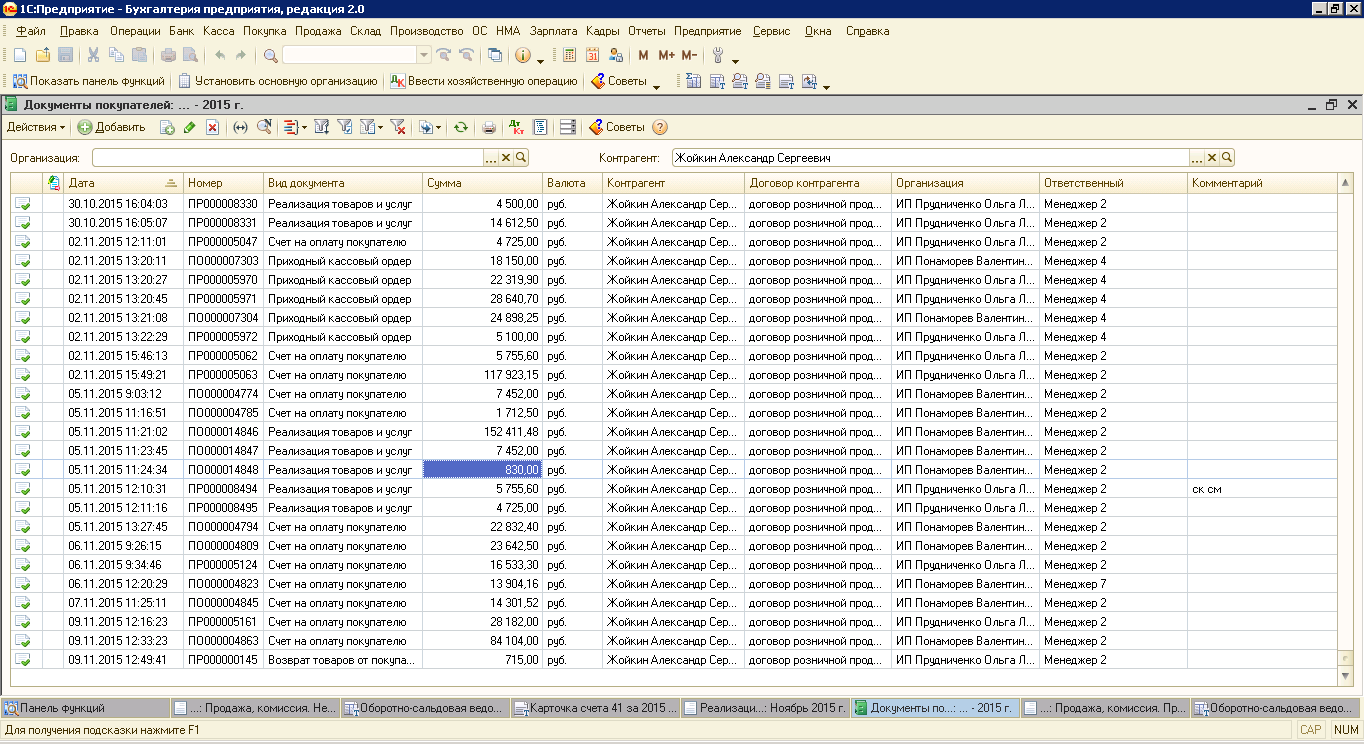Click the wrench settings icon
The height and width of the screenshot is (744, 1364).
[x=718, y=55]
